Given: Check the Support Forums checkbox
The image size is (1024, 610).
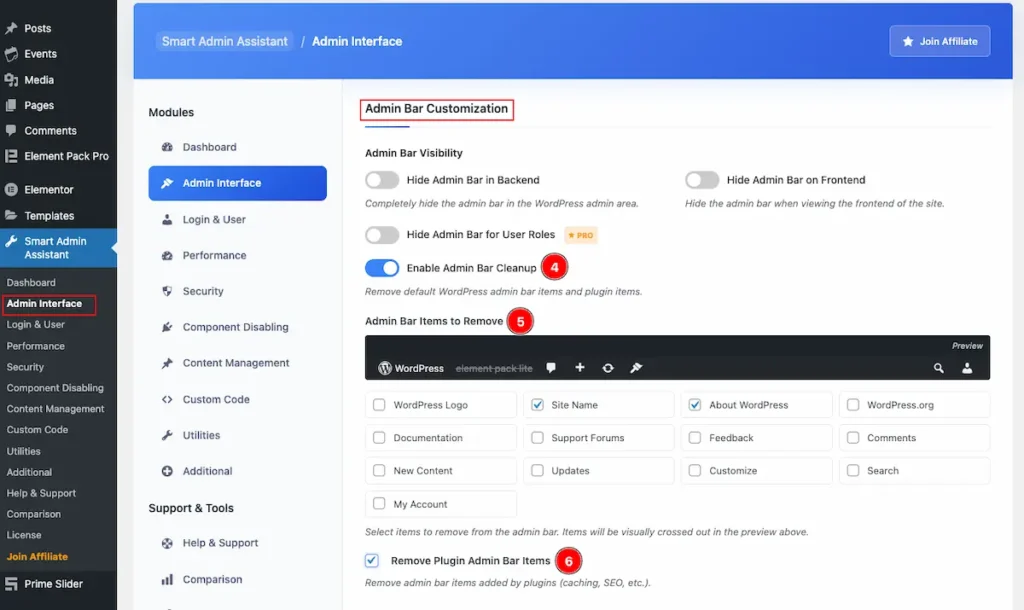Looking at the screenshot, I should coord(537,438).
